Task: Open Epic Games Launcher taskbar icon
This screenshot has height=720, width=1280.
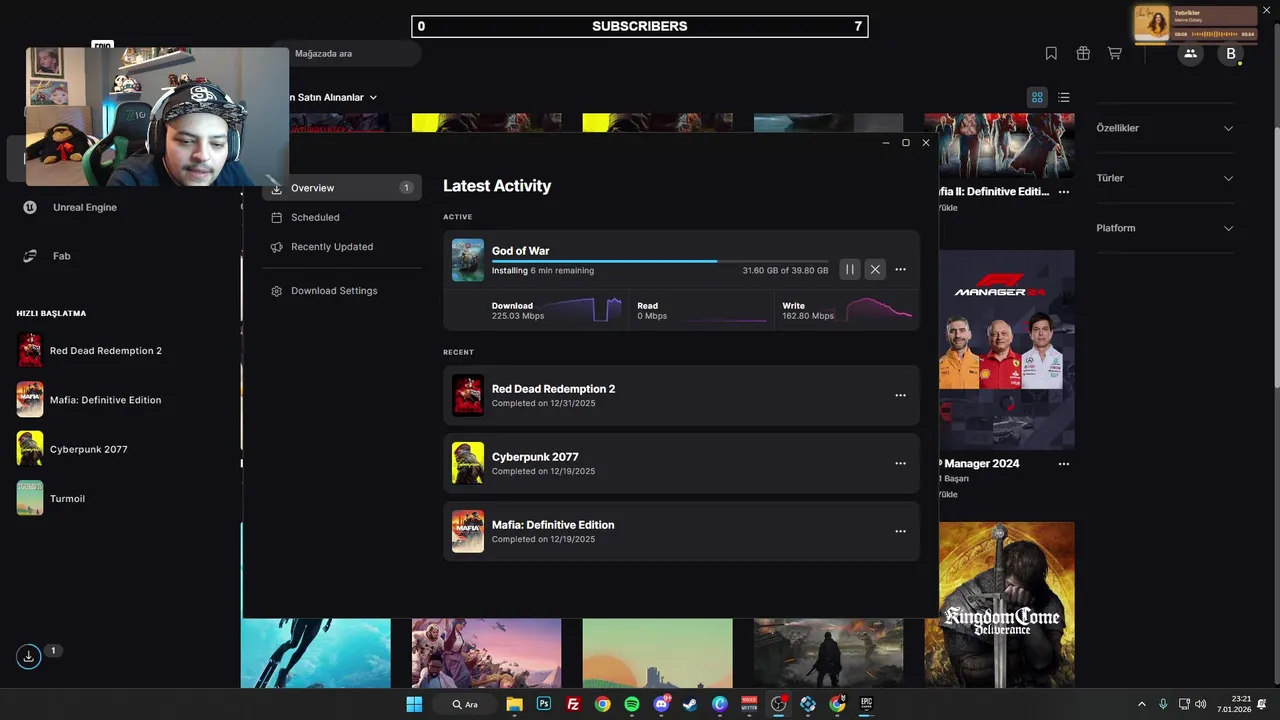Action: [x=867, y=704]
